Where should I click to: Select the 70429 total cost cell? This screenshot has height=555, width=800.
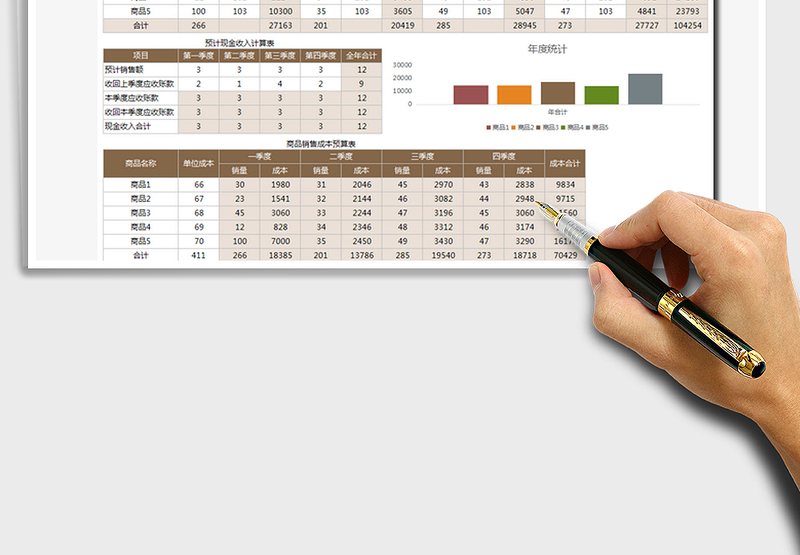pyautogui.click(x=565, y=256)
